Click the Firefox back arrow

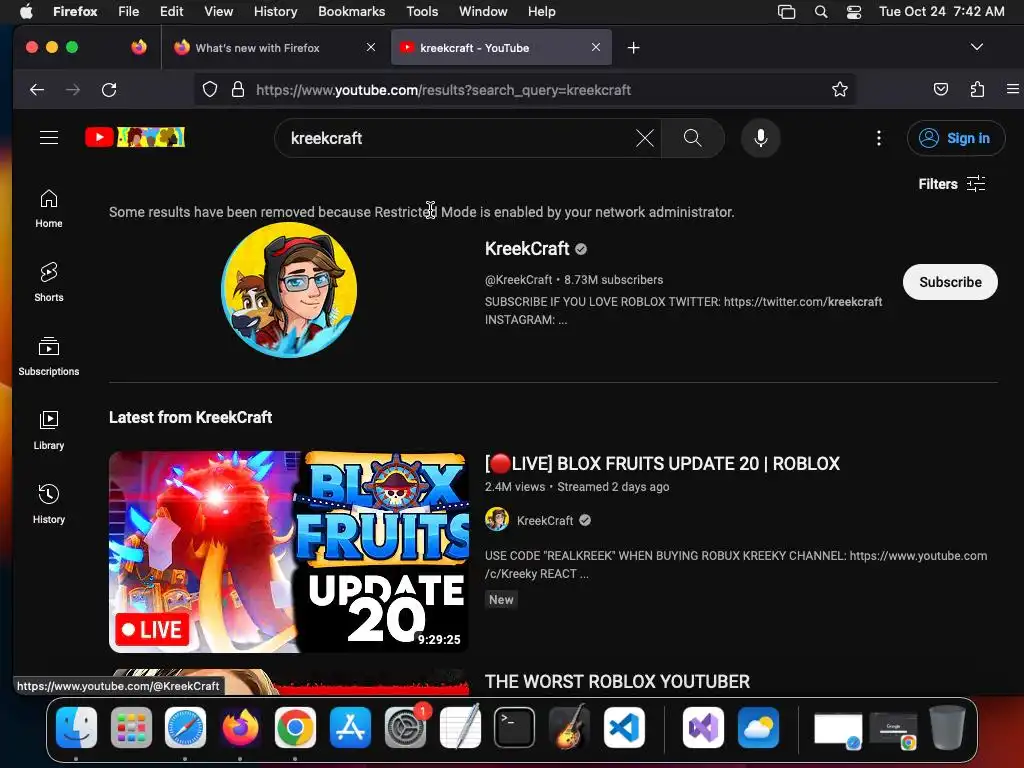[37, 90]
